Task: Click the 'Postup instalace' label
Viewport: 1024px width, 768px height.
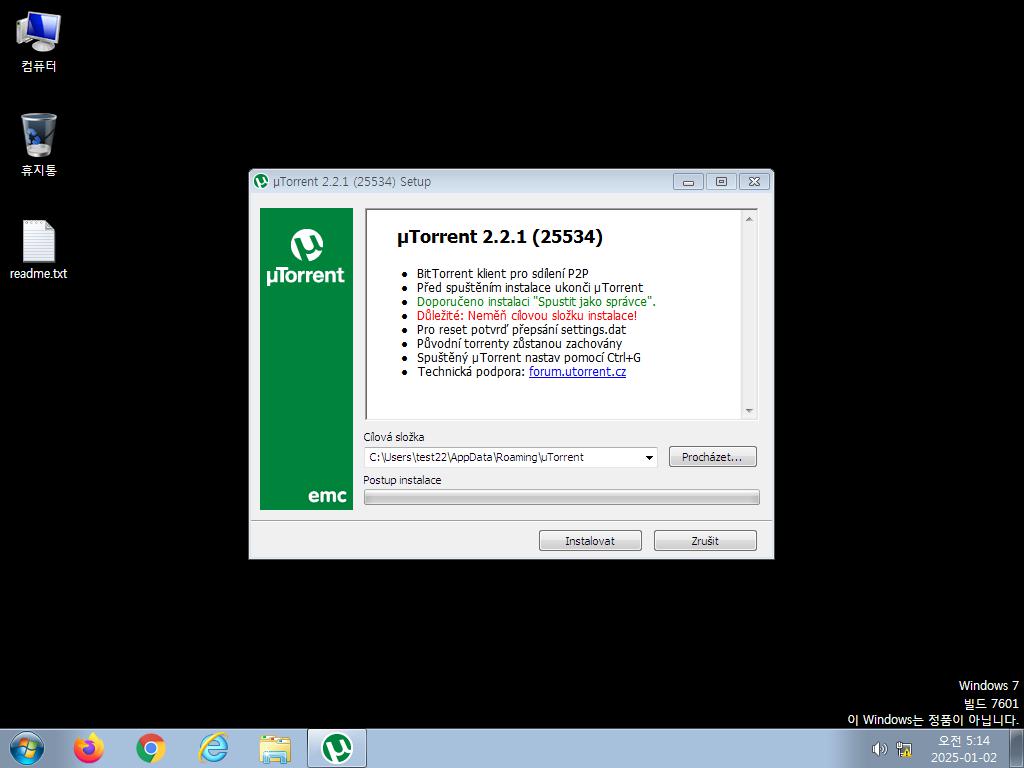Action: [402, 480]
